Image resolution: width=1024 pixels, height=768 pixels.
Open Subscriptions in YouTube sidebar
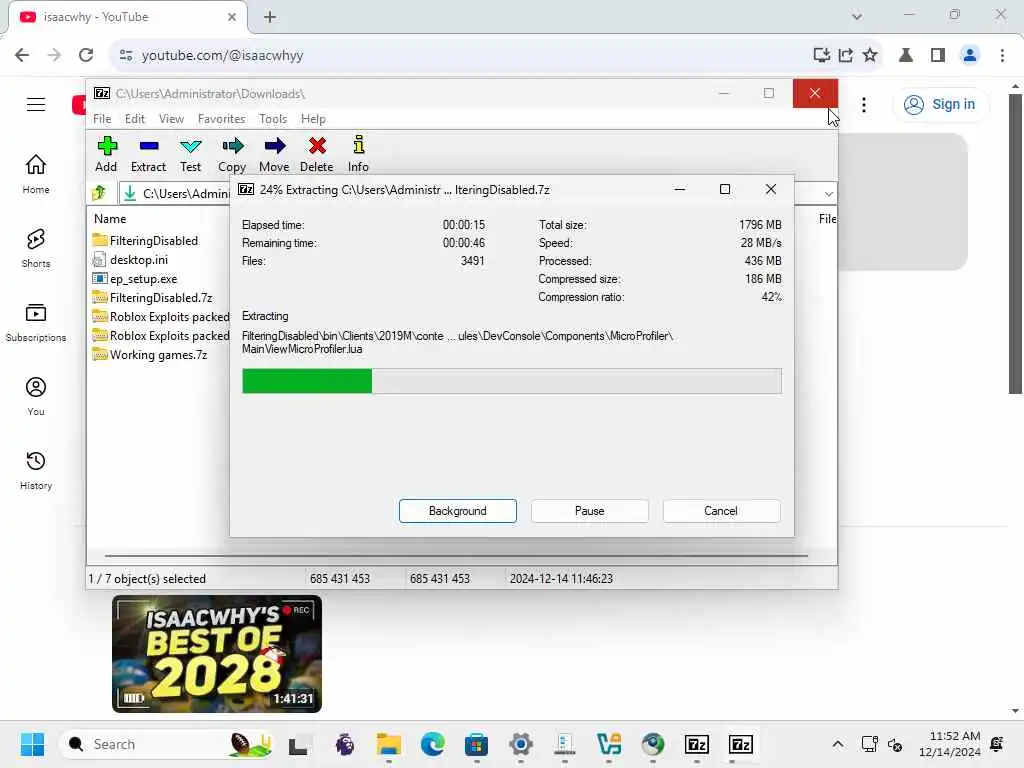pos(36,322)
